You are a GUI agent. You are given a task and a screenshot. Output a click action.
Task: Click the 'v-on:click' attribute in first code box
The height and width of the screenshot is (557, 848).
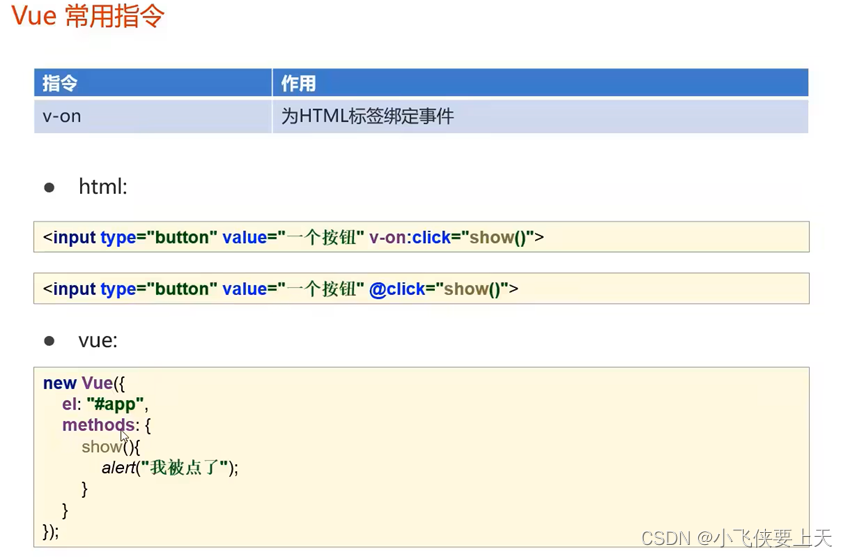click(410, 237)
